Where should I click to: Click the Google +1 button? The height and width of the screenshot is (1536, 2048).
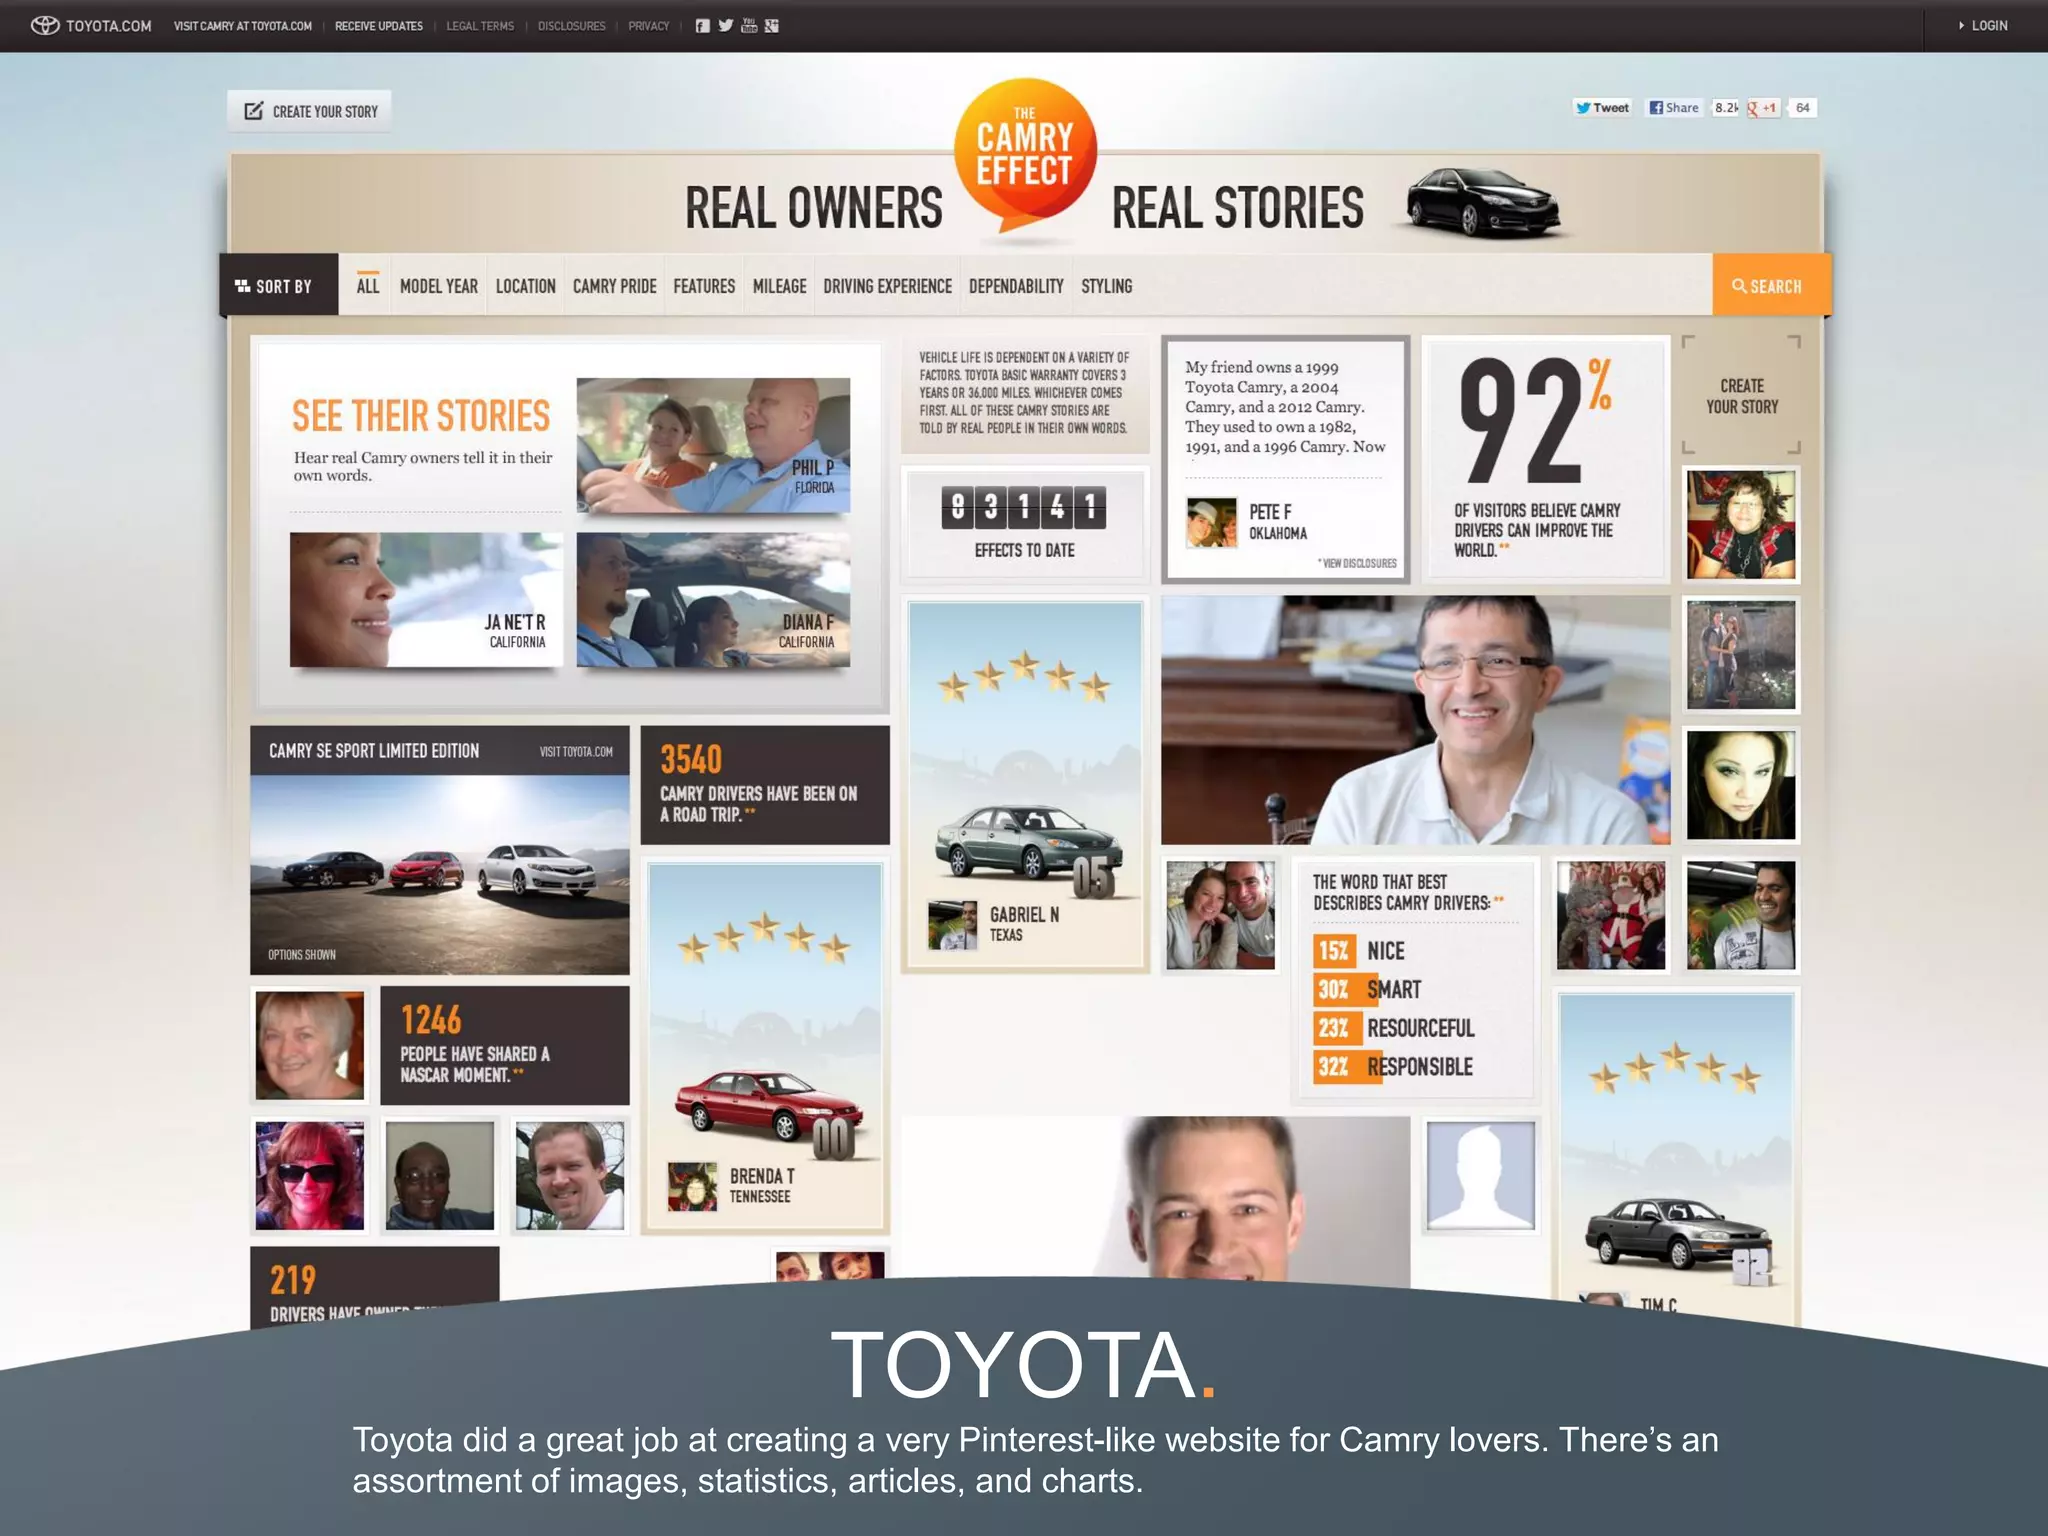pos(1764,108)
